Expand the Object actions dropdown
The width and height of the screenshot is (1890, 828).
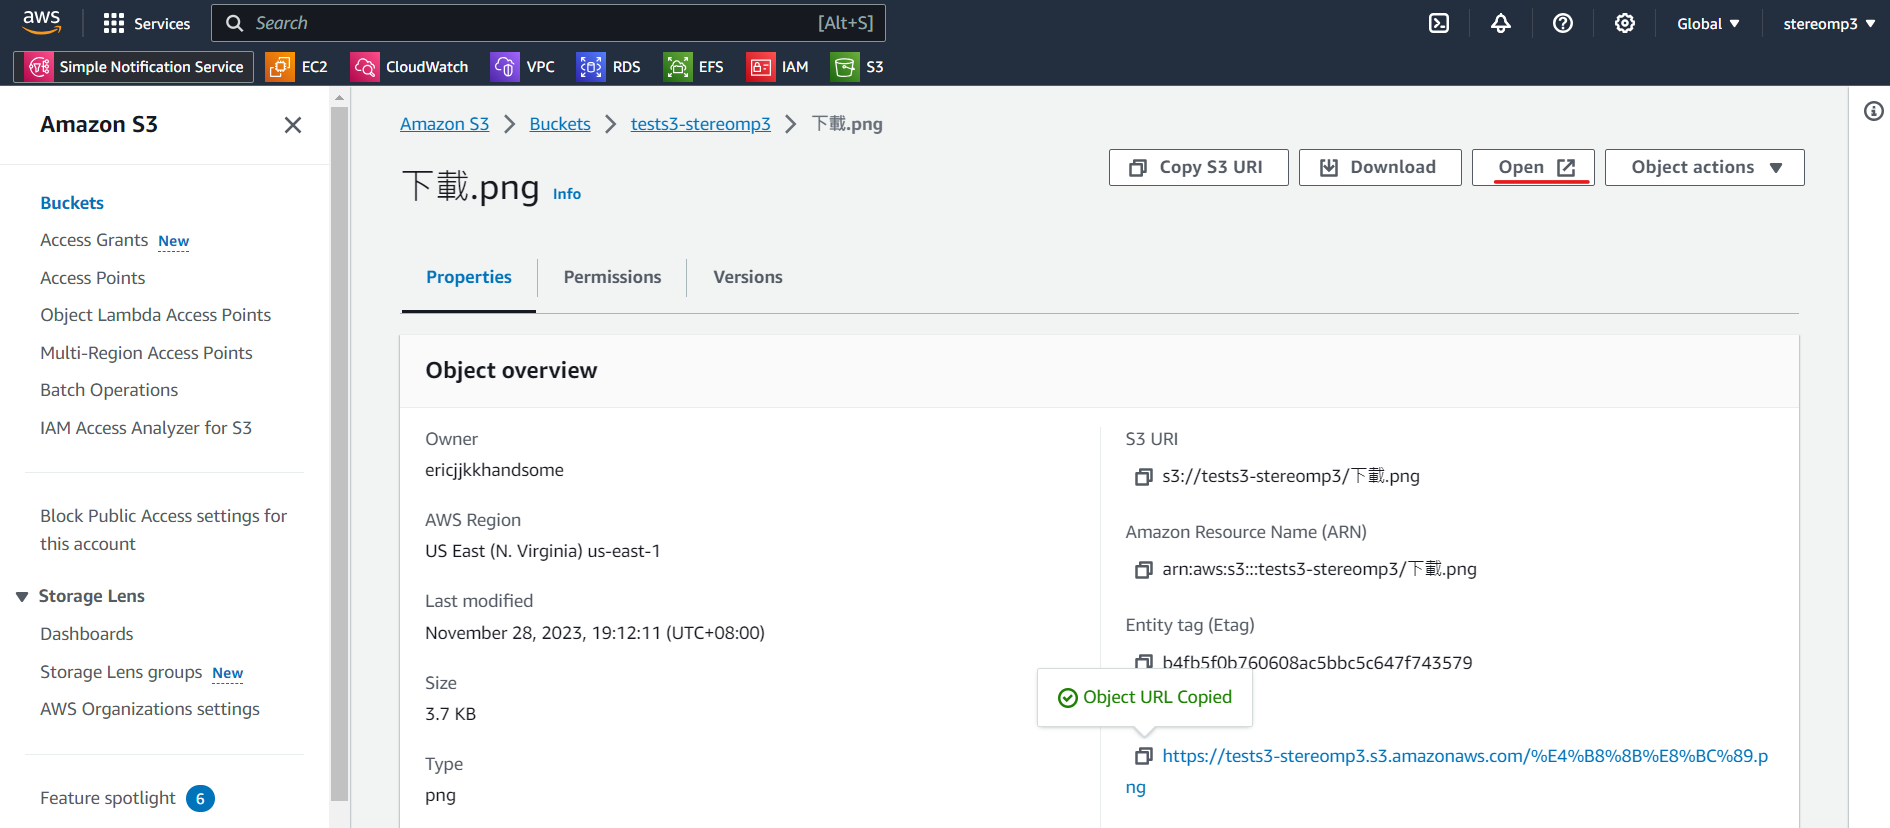(x=1705, y=168)
